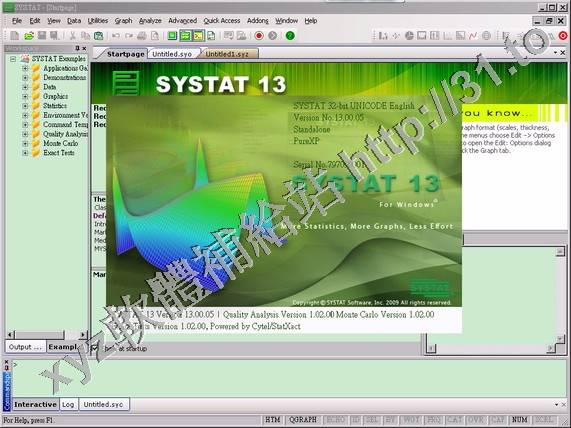Click the workspace right scroll arrow
The image size is (571, 428).
coord(83,334)
